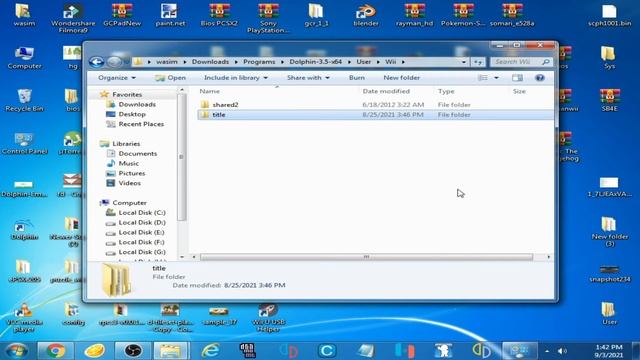The width and height of the screenshot is (640, 360).
Task: Expand the Share with menu
Action: tap(308, 78)
